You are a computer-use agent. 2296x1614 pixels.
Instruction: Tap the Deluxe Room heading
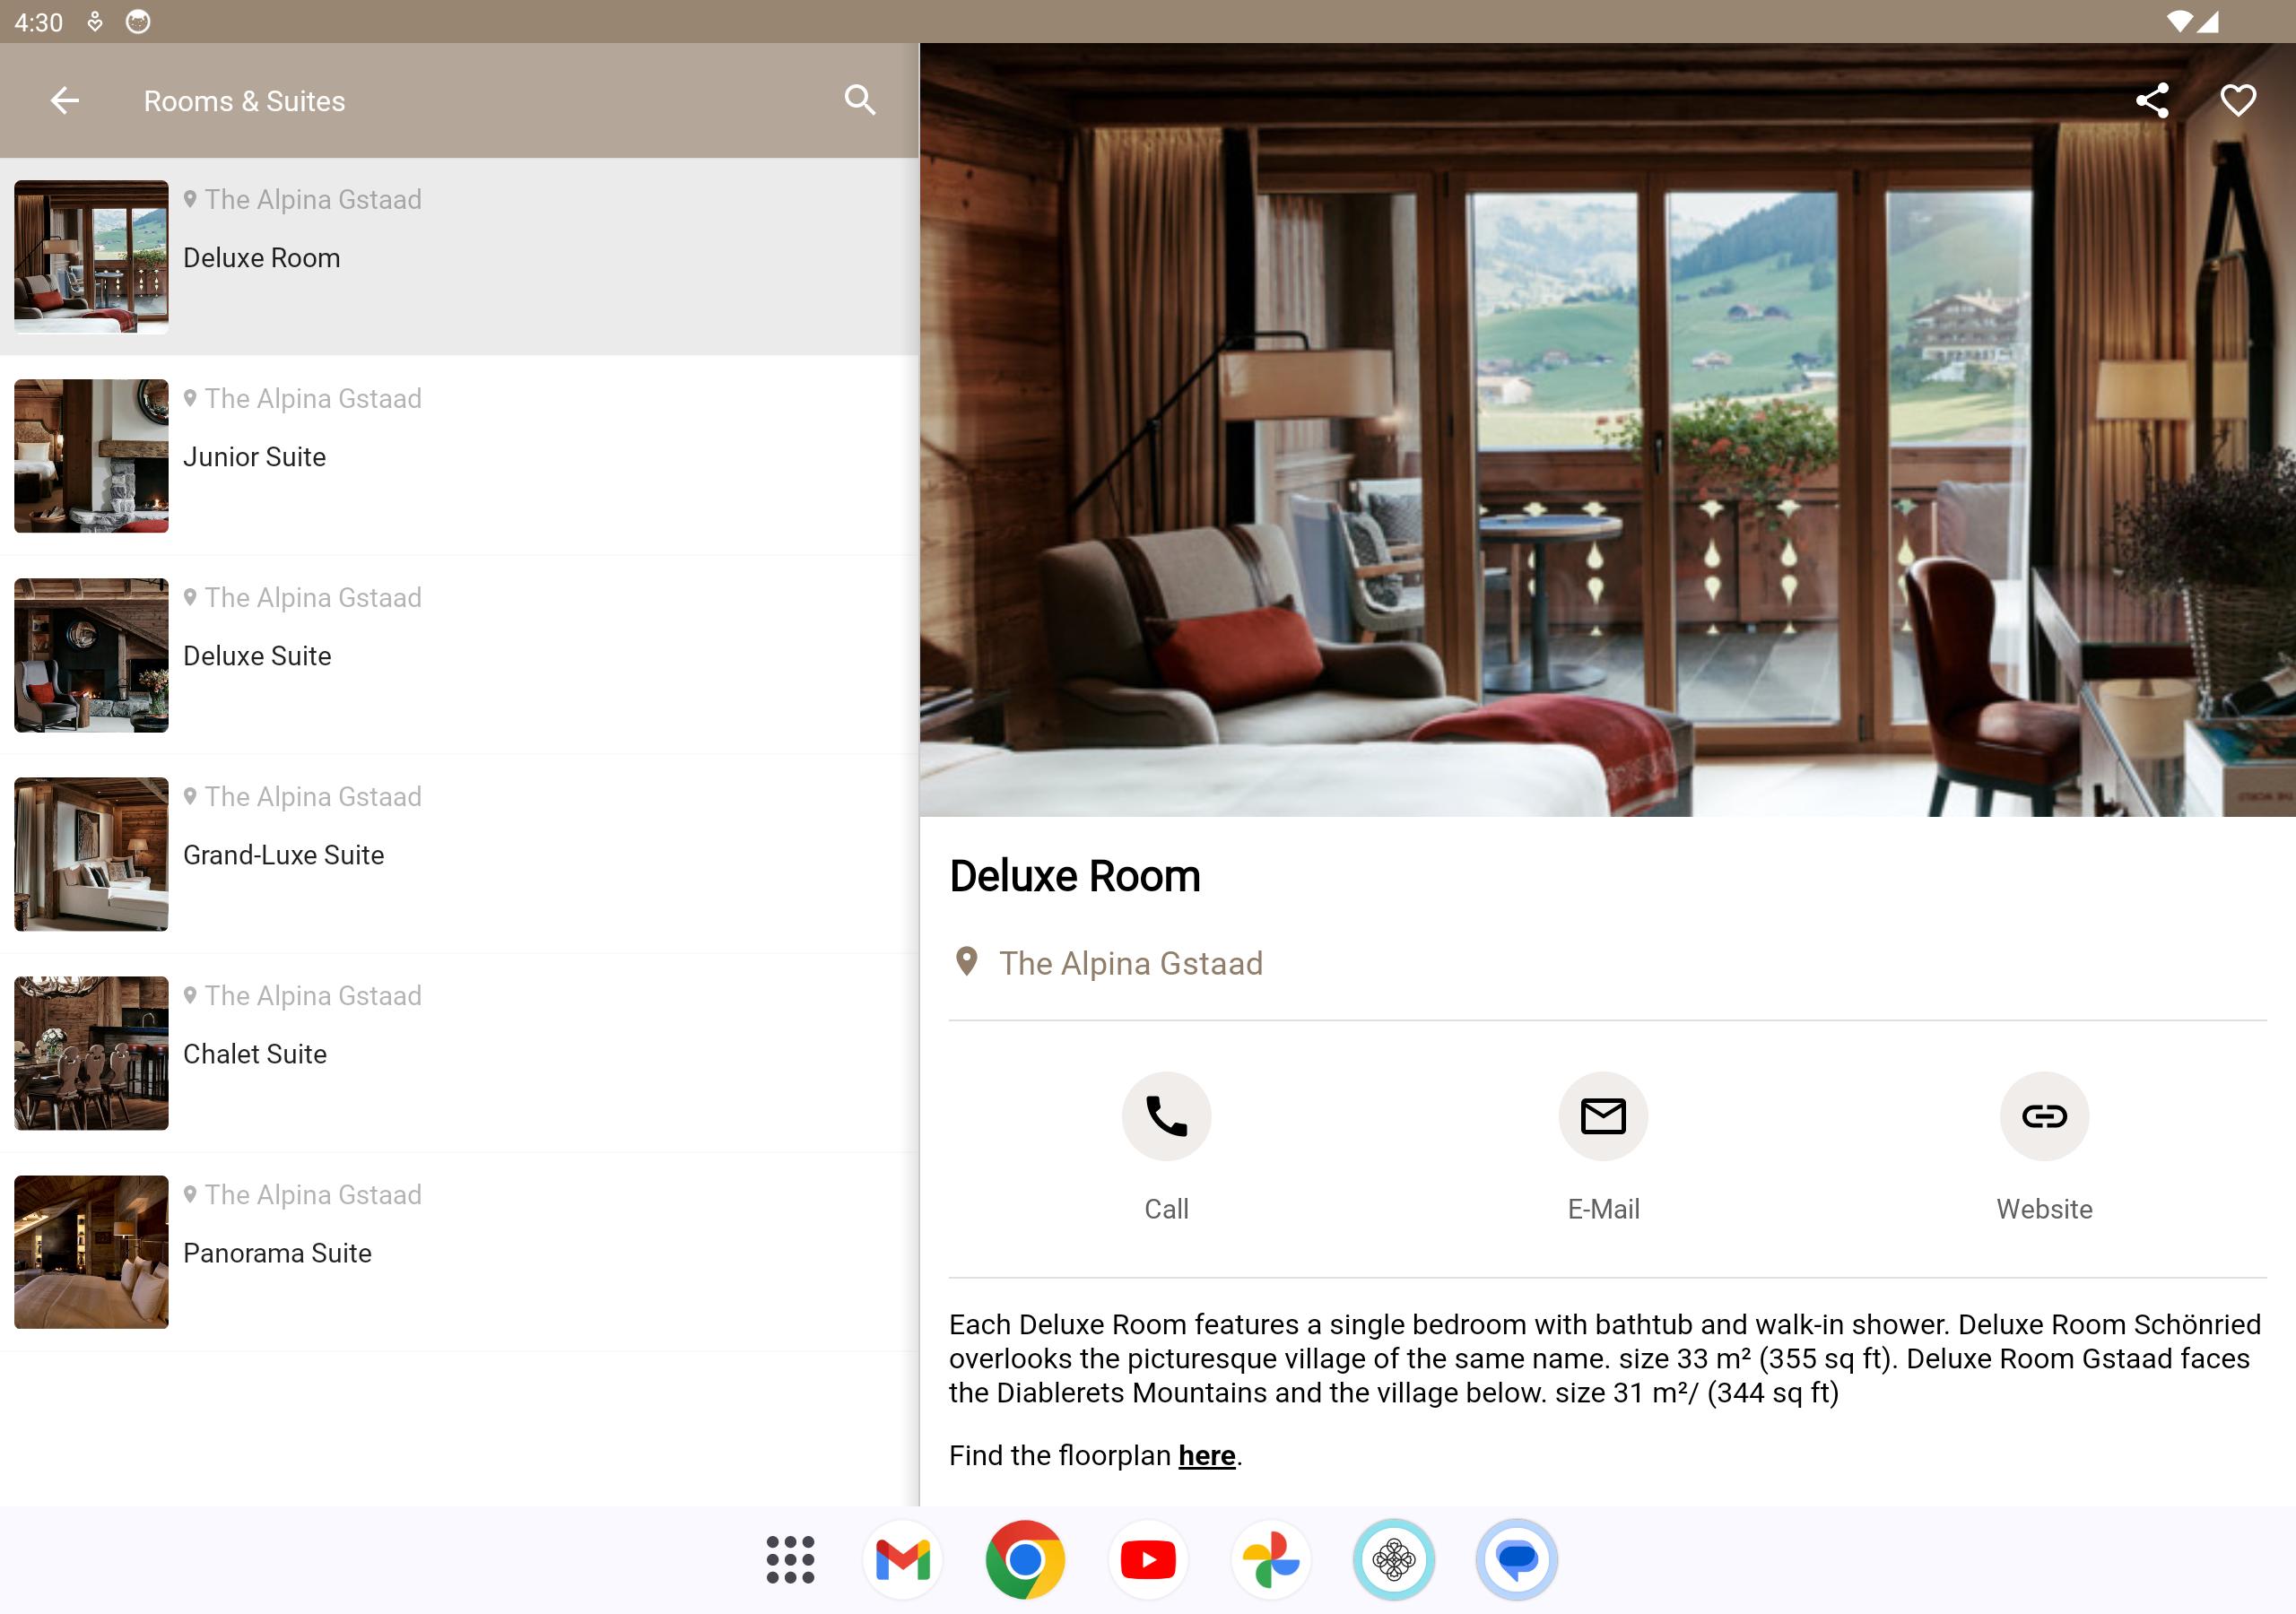pos(1074,875)
